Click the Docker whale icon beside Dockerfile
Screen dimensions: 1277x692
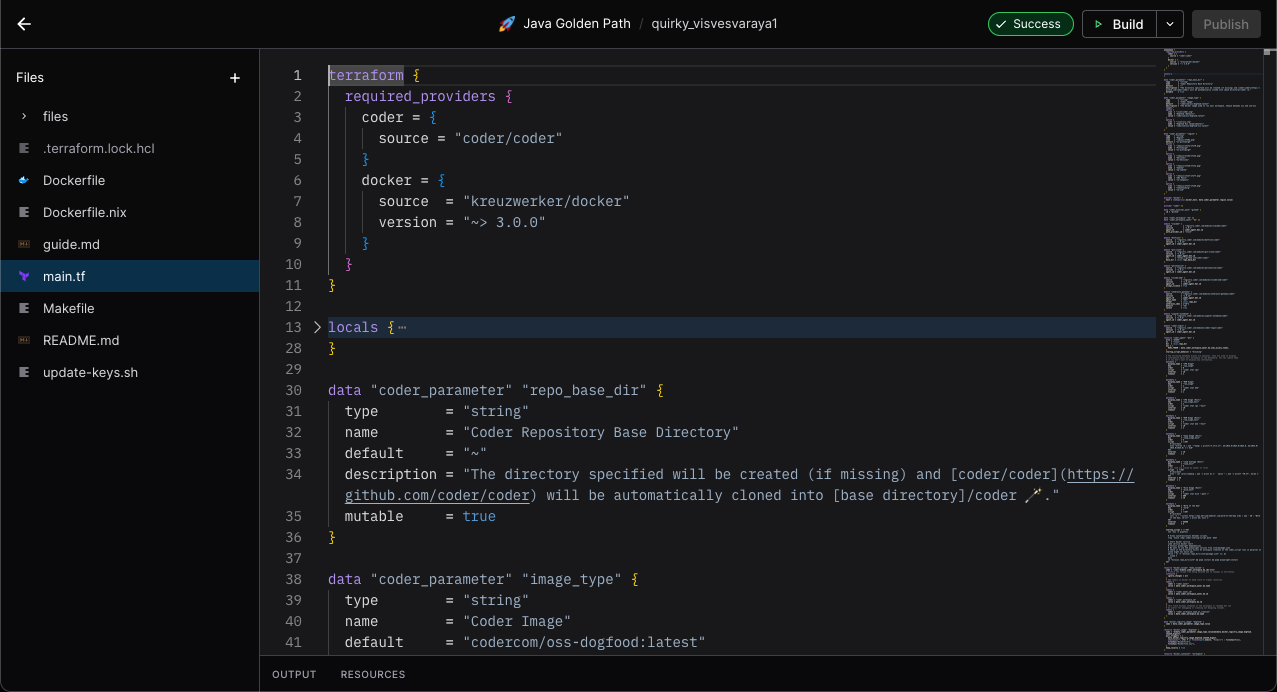pos(24,180)
